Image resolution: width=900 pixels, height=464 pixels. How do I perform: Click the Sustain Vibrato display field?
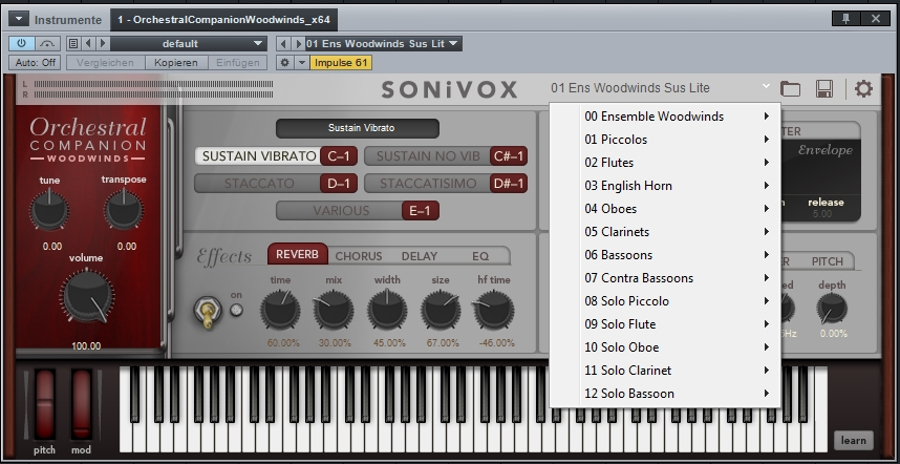click(358, 128)
